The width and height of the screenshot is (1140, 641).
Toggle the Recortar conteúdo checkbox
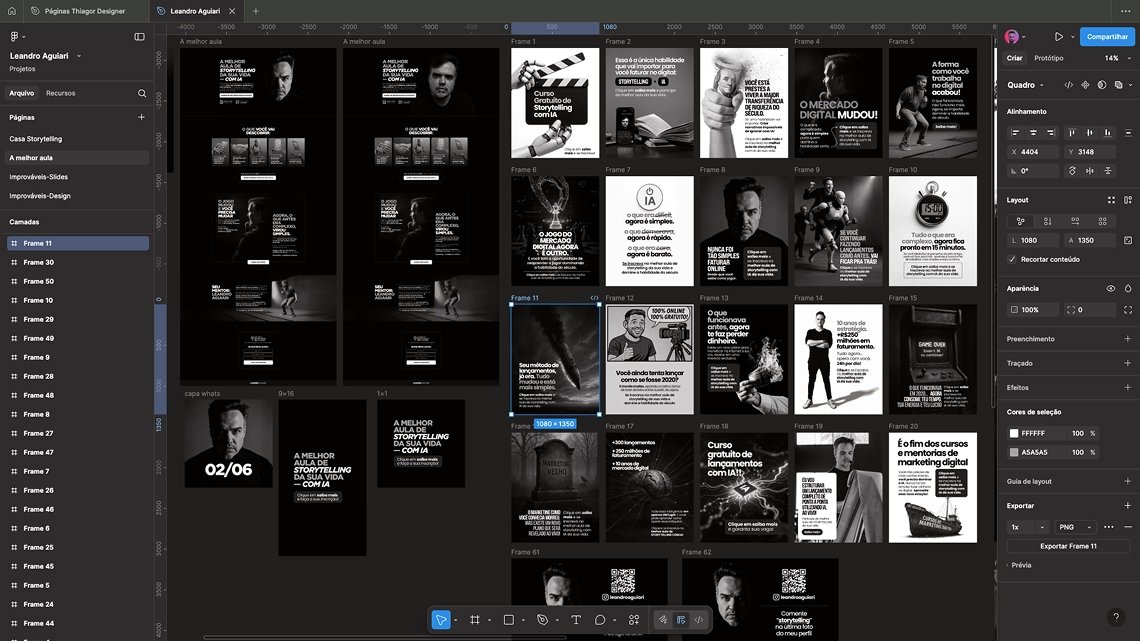point(1012,259)
